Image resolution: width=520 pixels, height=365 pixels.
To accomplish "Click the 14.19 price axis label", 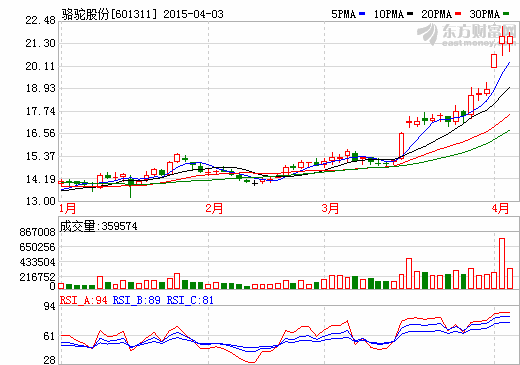I will 40,179.
